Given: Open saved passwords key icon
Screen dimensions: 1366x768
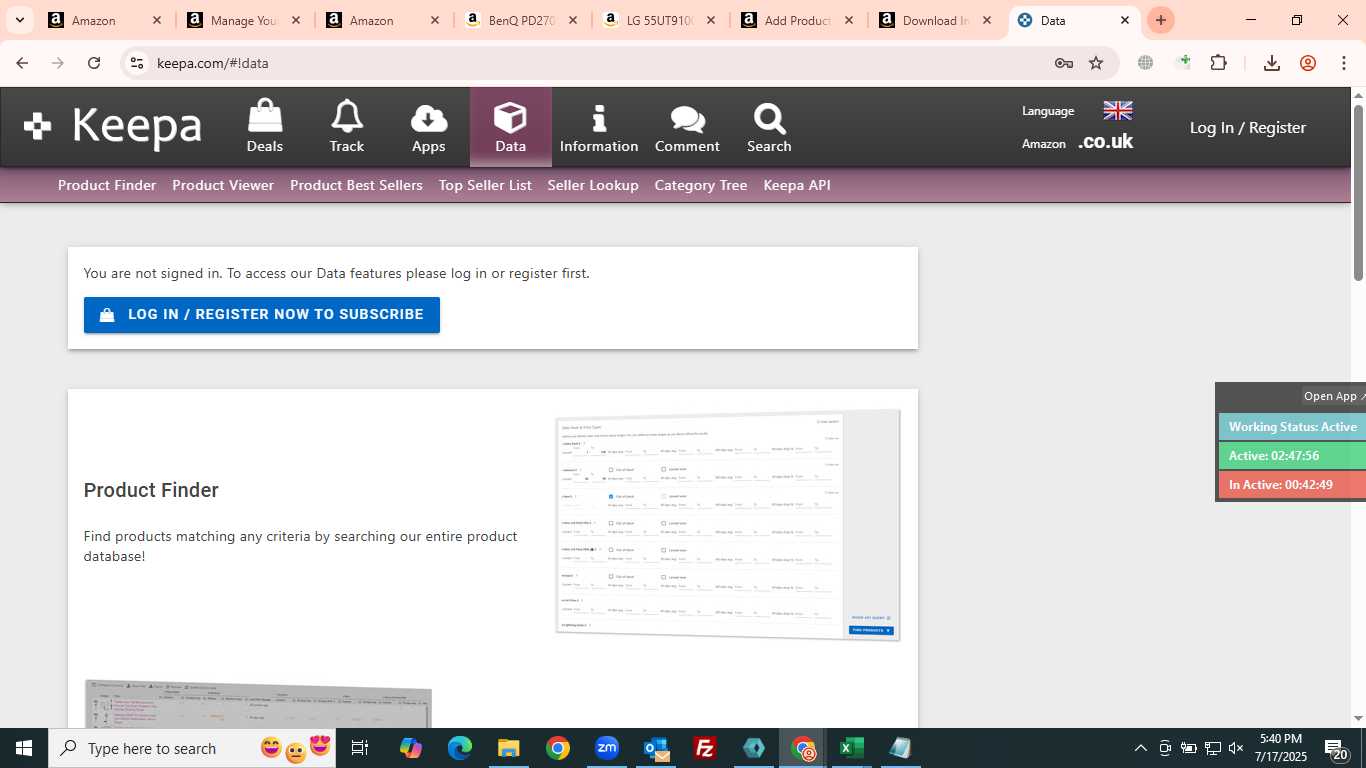Looking at the screenshot, I should [1064, 63].
